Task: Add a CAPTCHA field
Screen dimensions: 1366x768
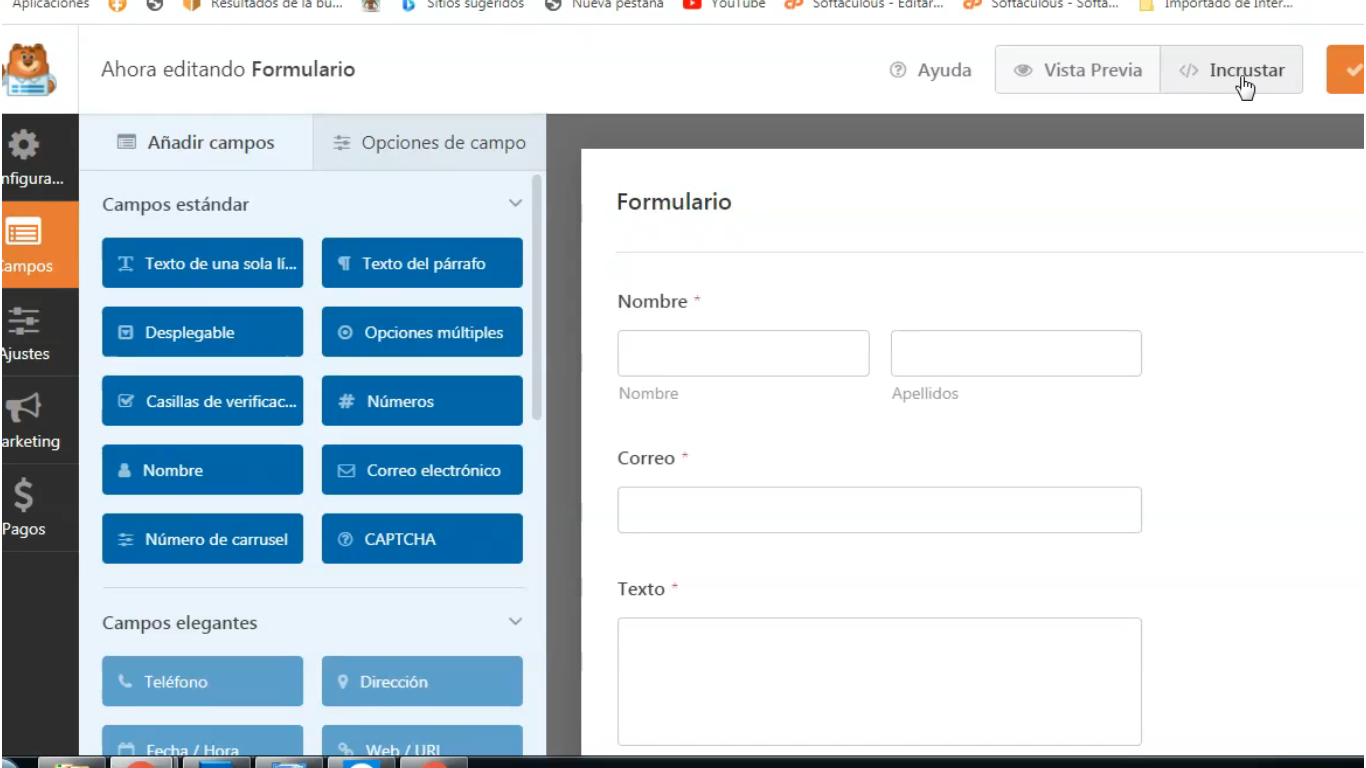Action: (x=422, y=539)
